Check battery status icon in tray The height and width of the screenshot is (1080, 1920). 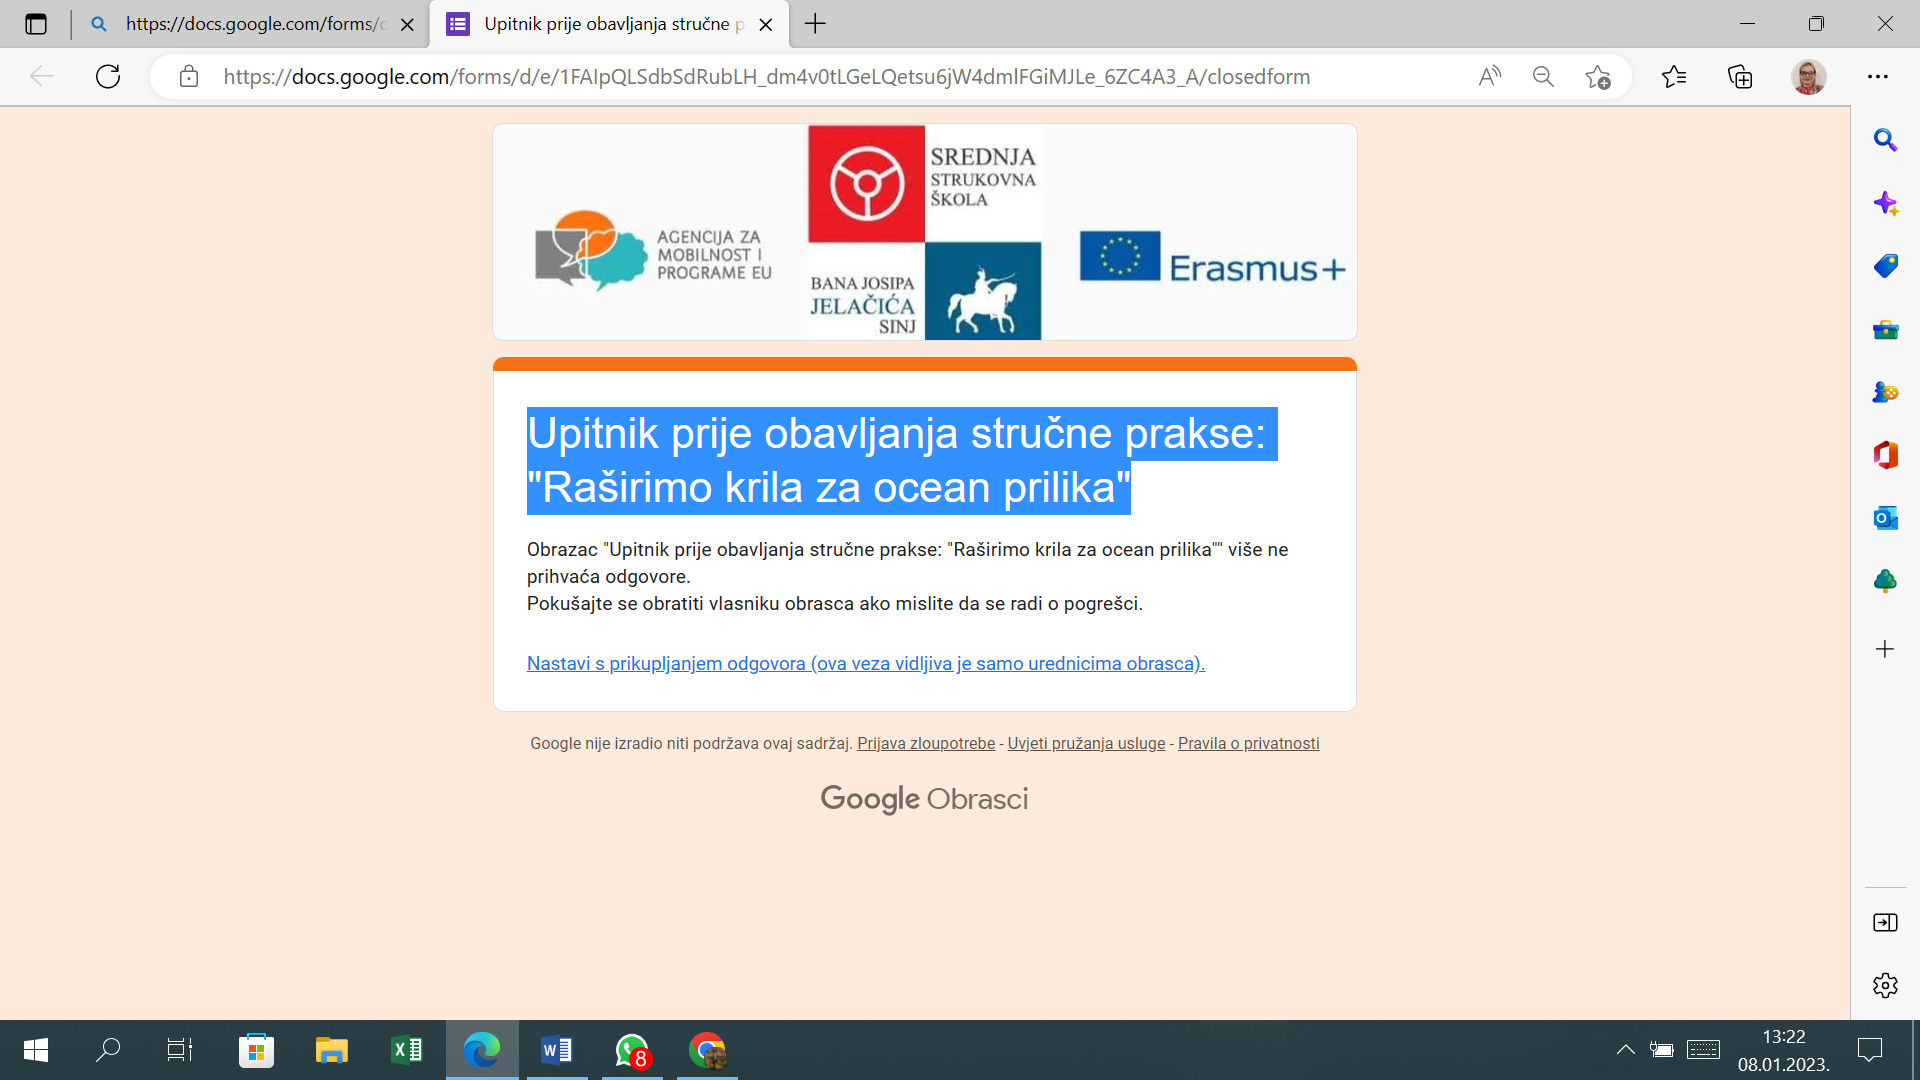coord(1661,1049)
